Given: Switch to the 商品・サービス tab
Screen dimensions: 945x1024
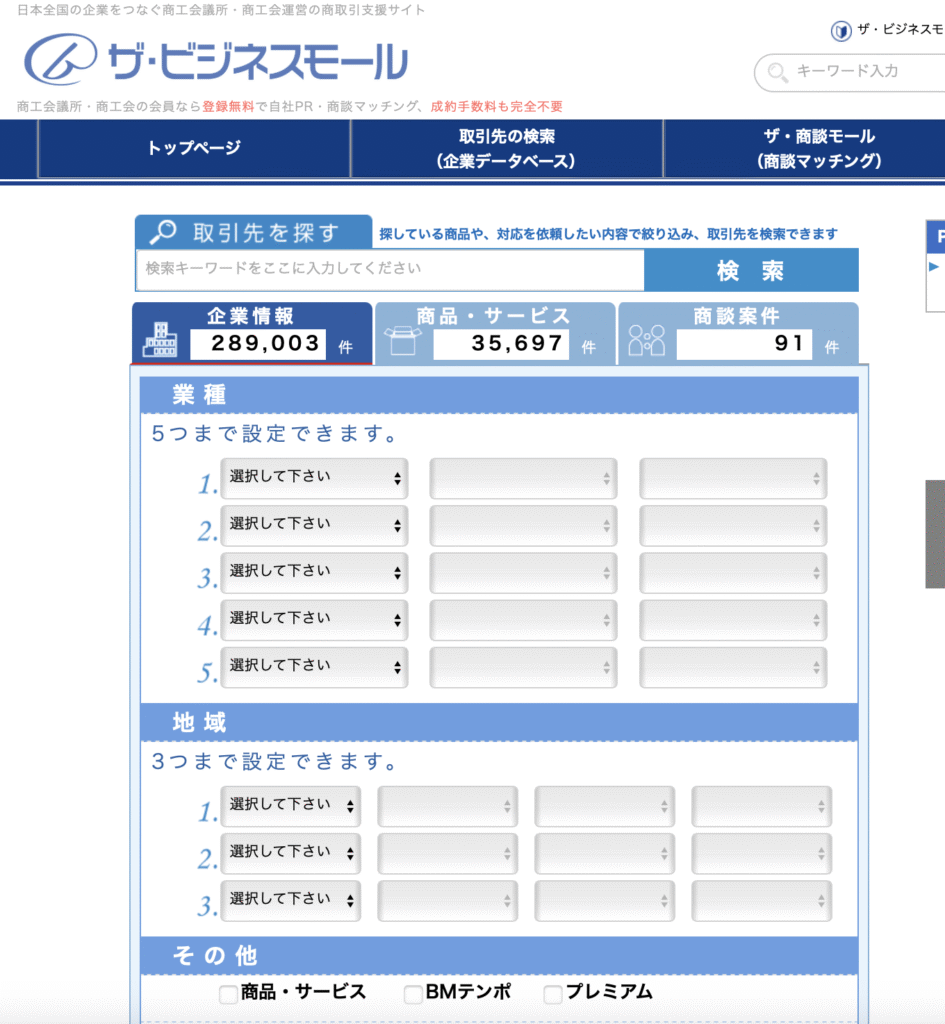Looking at the screenshot, I should tap(495, 333).
